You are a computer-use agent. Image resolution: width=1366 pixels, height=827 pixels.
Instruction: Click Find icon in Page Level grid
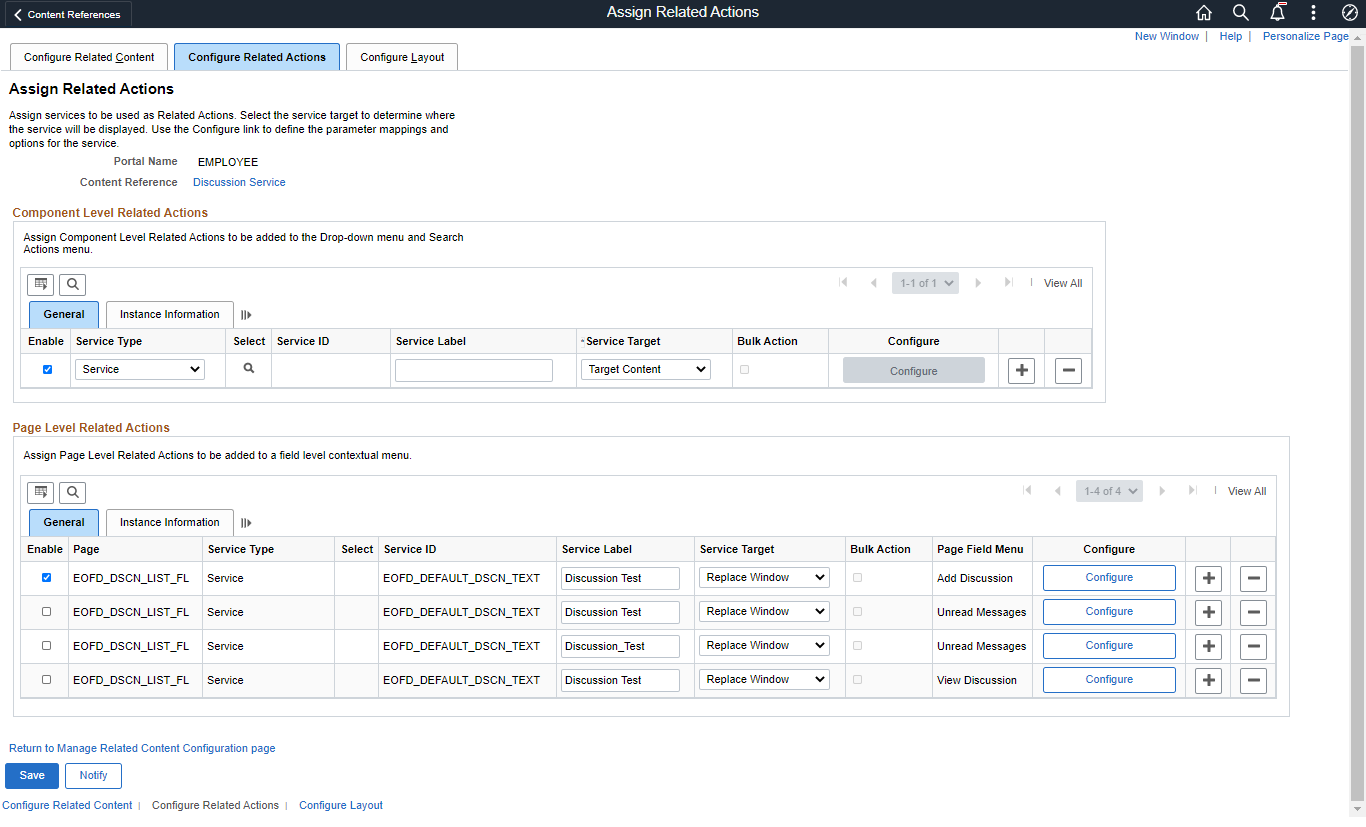[72, 492]
